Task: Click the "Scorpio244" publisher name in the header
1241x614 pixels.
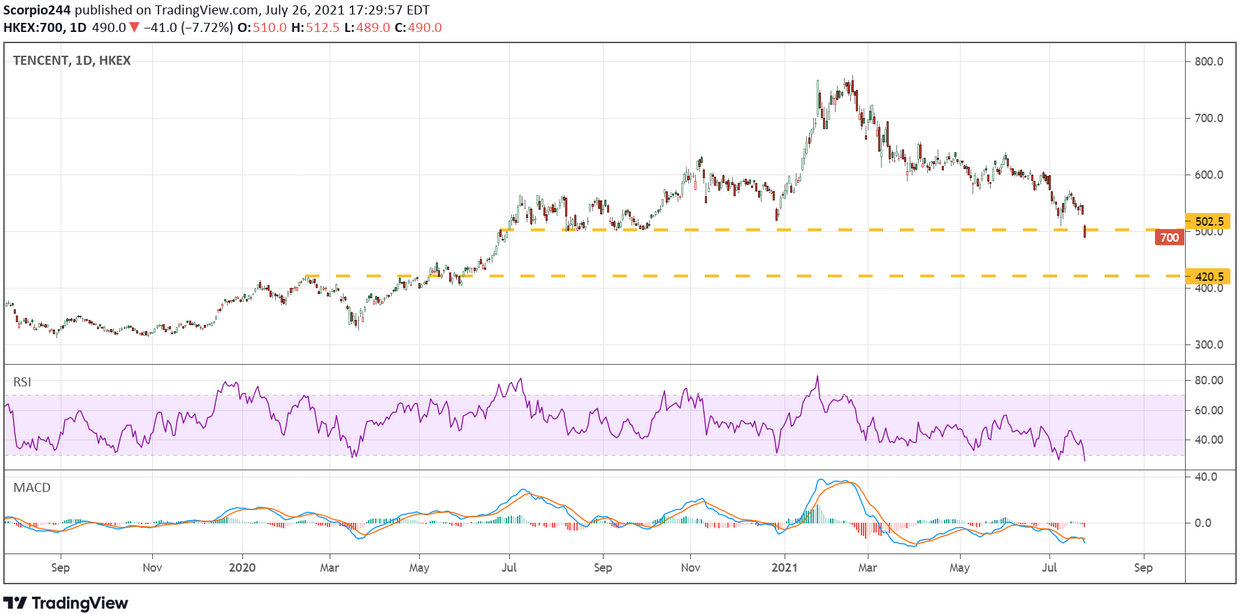Action: 36,10
